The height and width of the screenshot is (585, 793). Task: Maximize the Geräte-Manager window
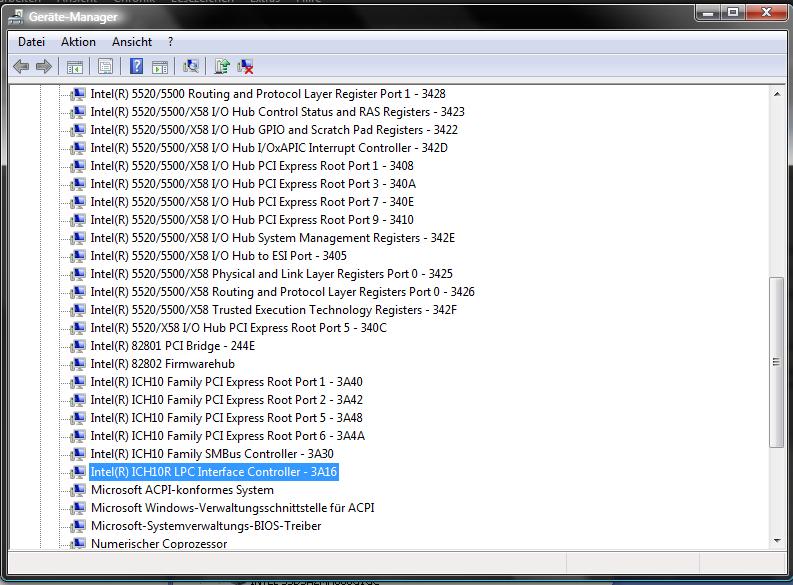coord(732,13)
